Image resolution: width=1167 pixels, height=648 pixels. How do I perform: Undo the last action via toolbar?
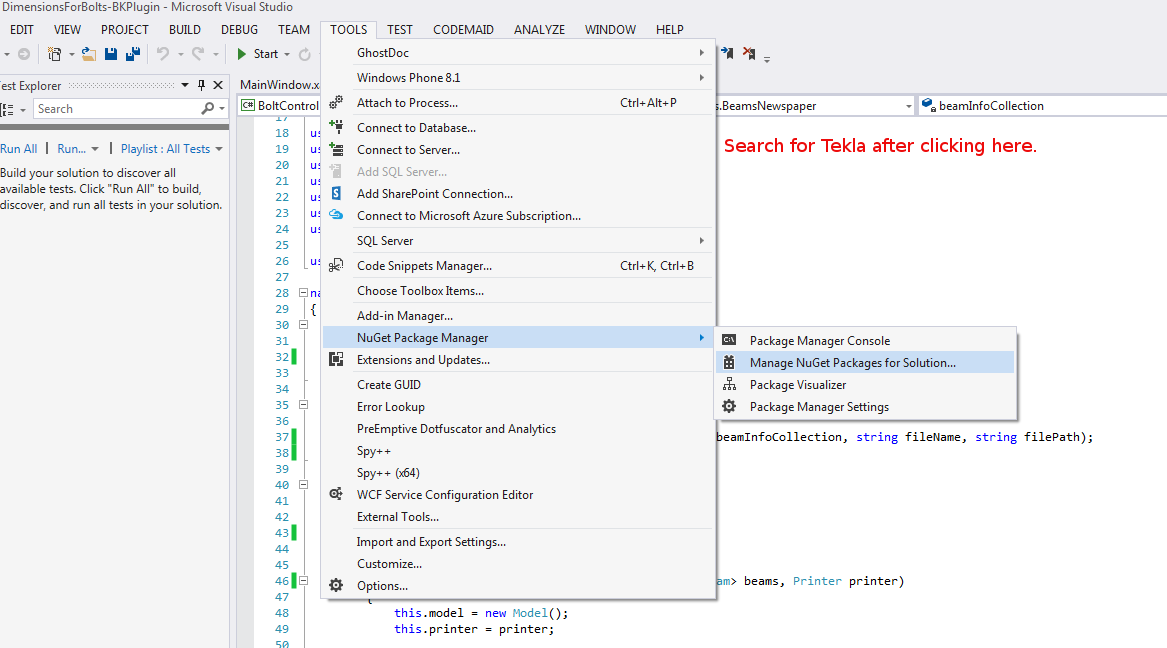tap(162, 54)
